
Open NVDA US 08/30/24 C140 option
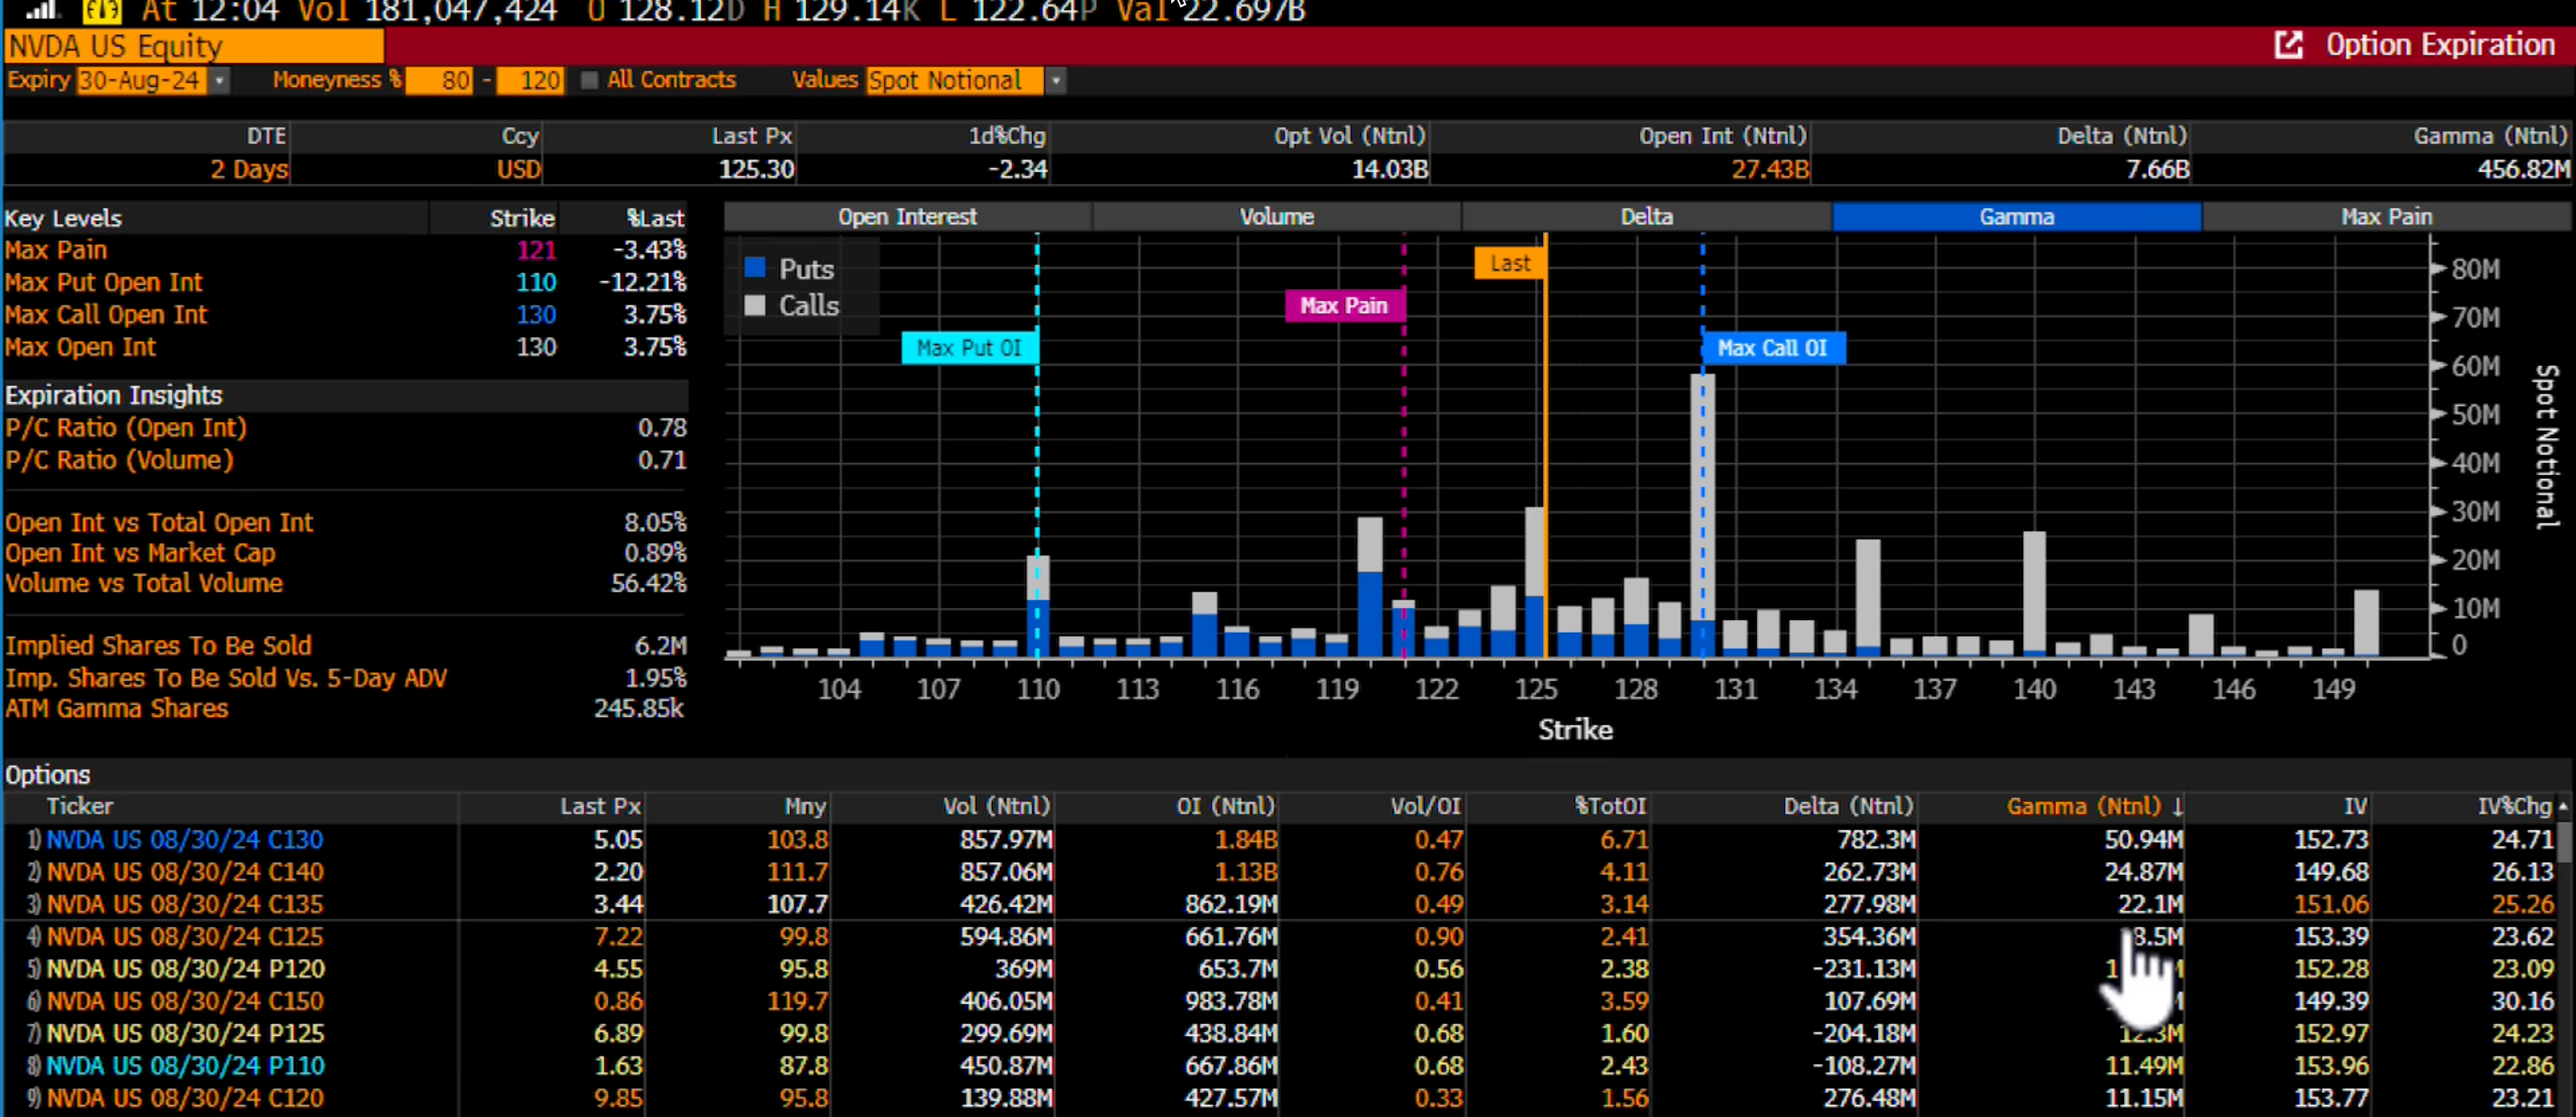click(185, 872)
